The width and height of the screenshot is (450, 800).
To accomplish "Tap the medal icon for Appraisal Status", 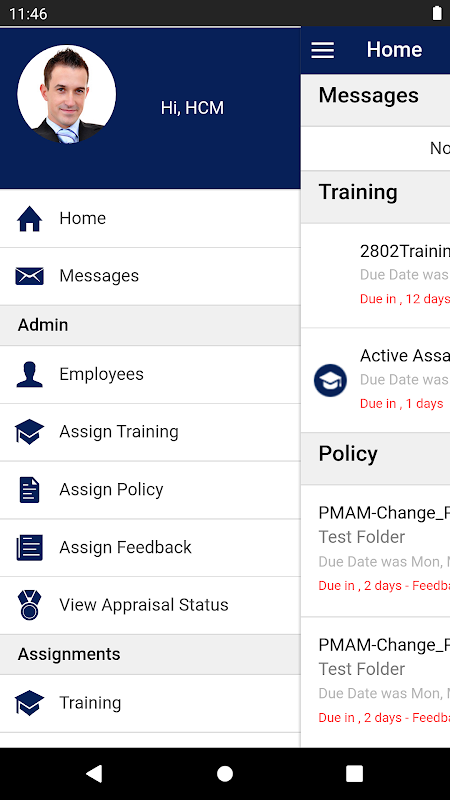I will click(x=30, y=605).
